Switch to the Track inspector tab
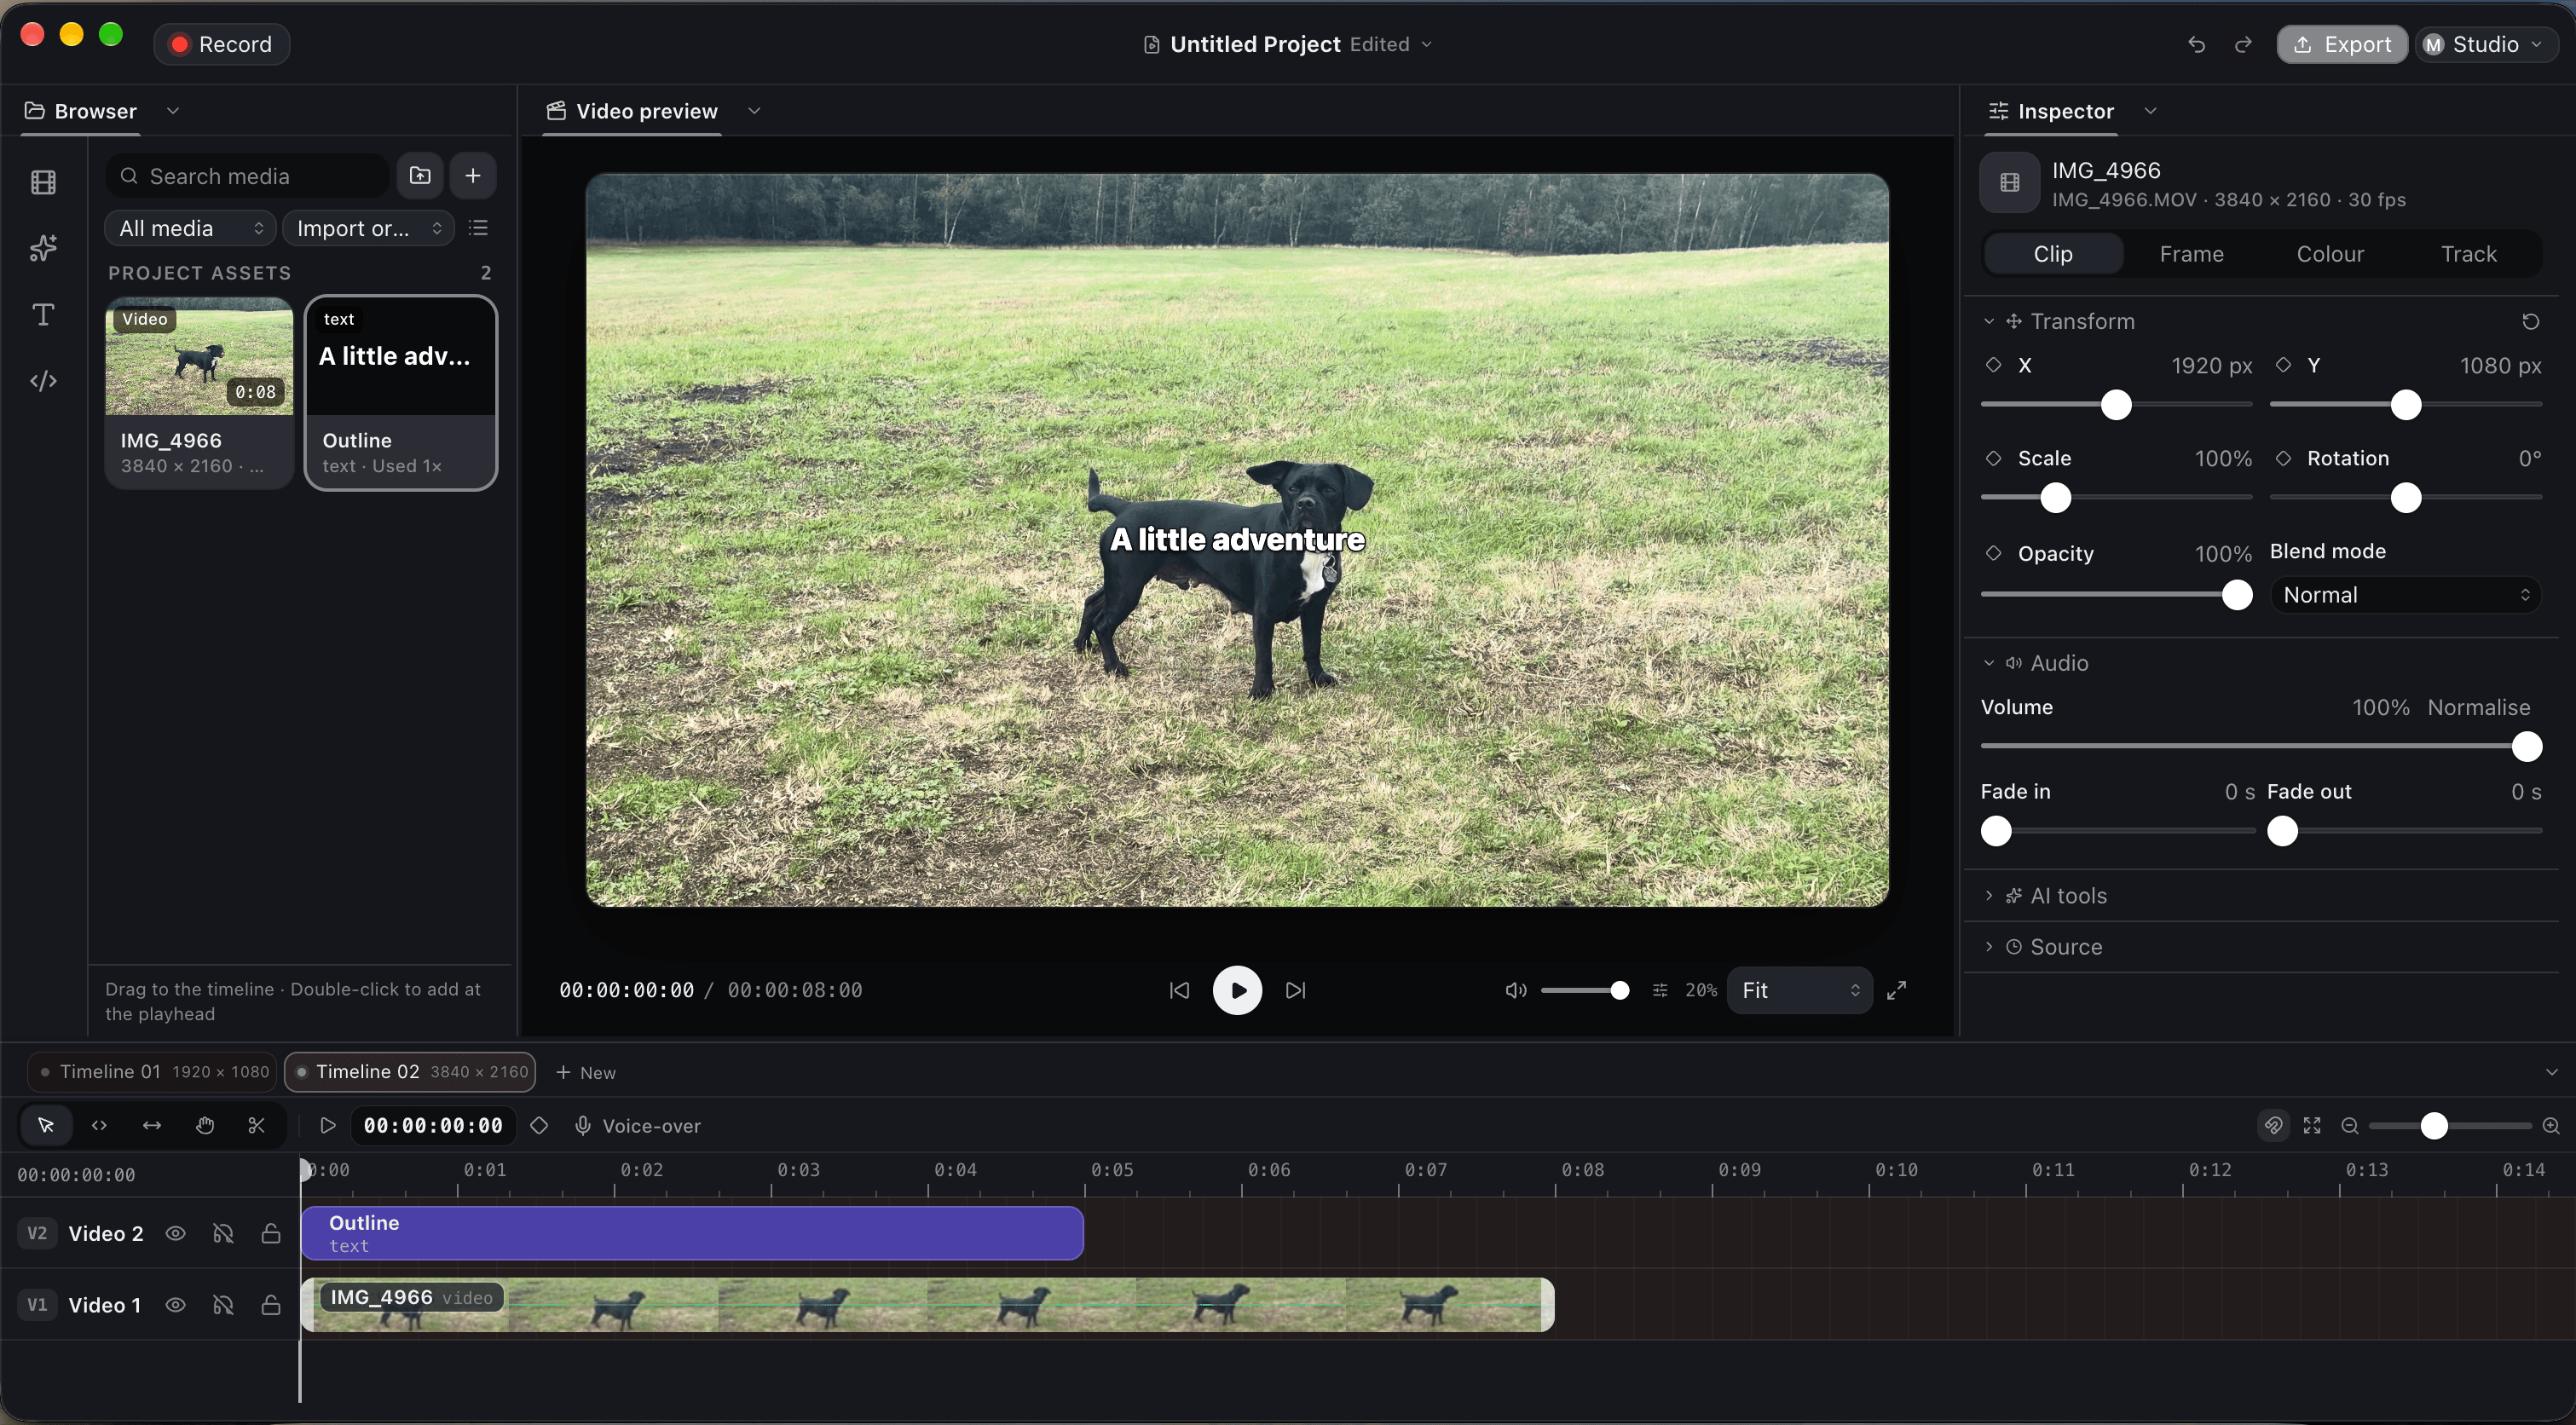Screen dimensions: 2576x1425 click(2469, 254)
